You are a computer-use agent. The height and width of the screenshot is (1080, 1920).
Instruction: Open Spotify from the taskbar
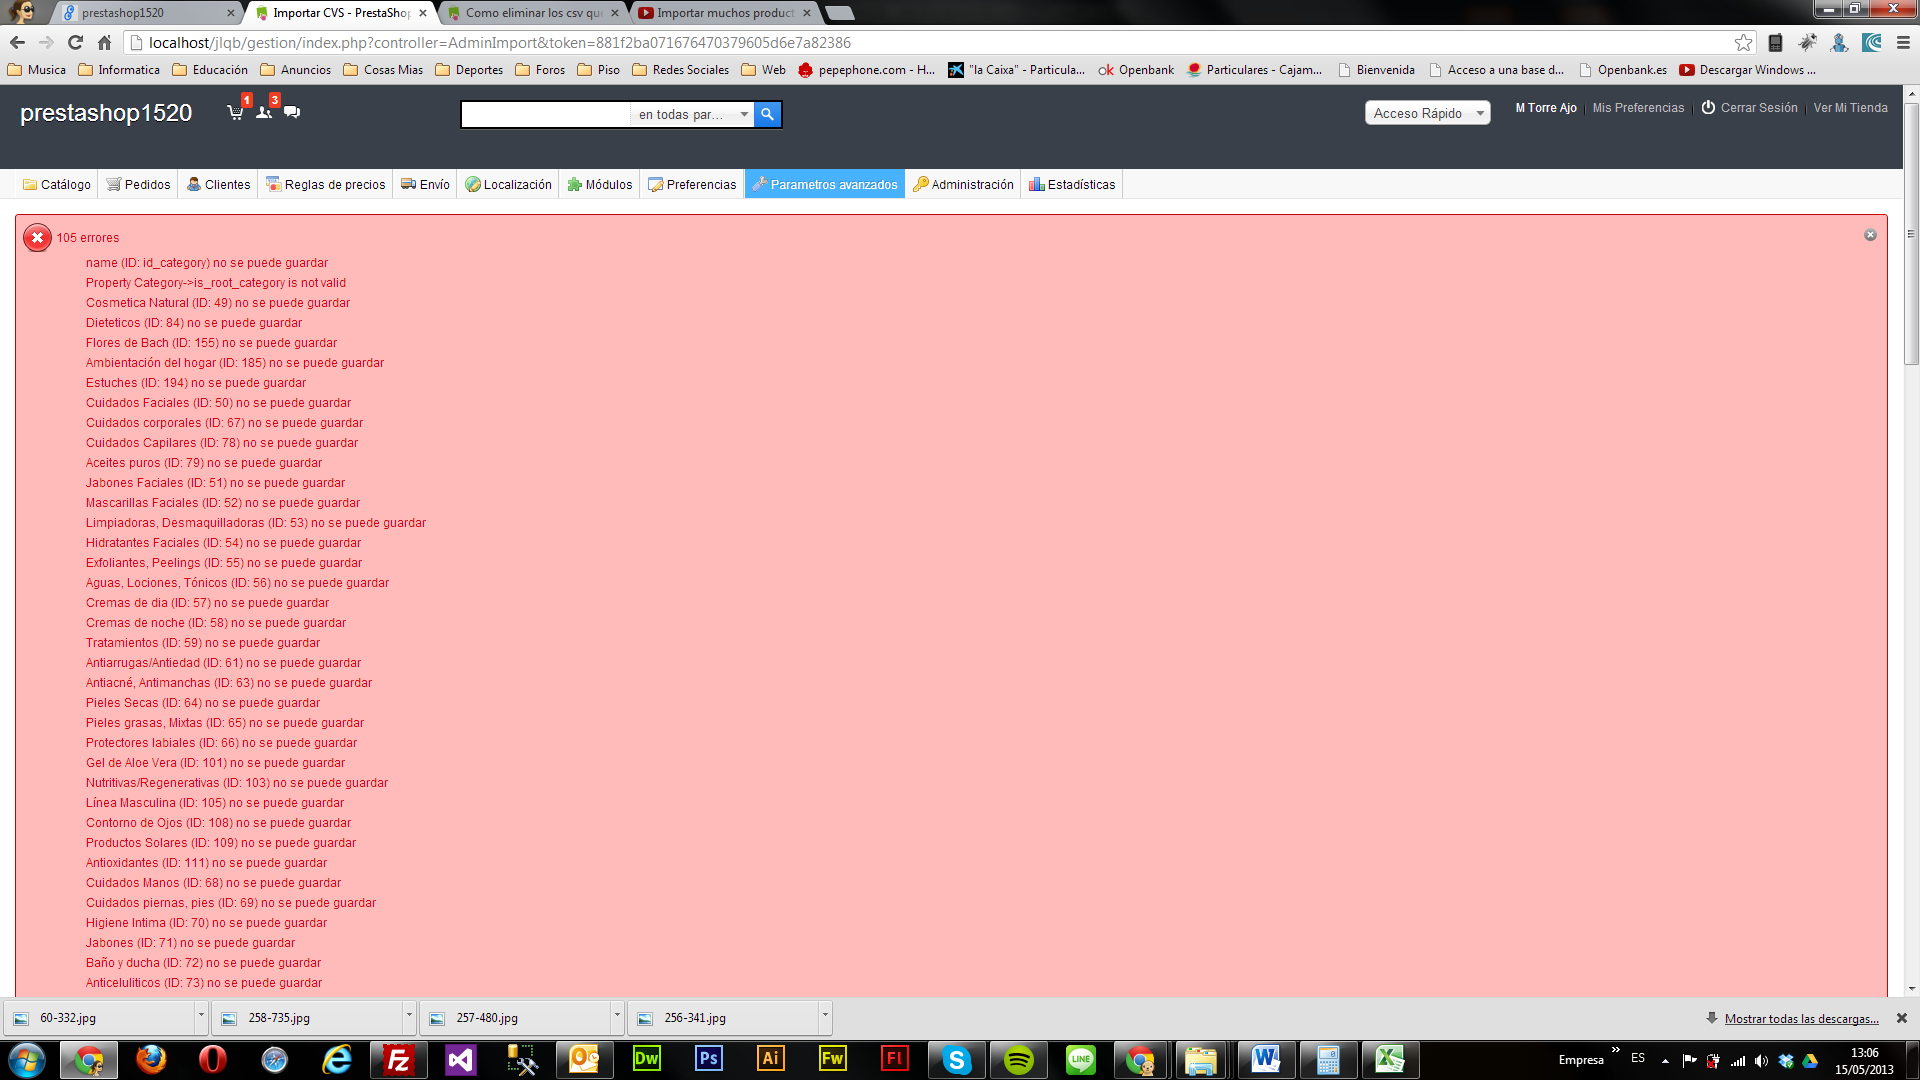click(1018, 1059)
